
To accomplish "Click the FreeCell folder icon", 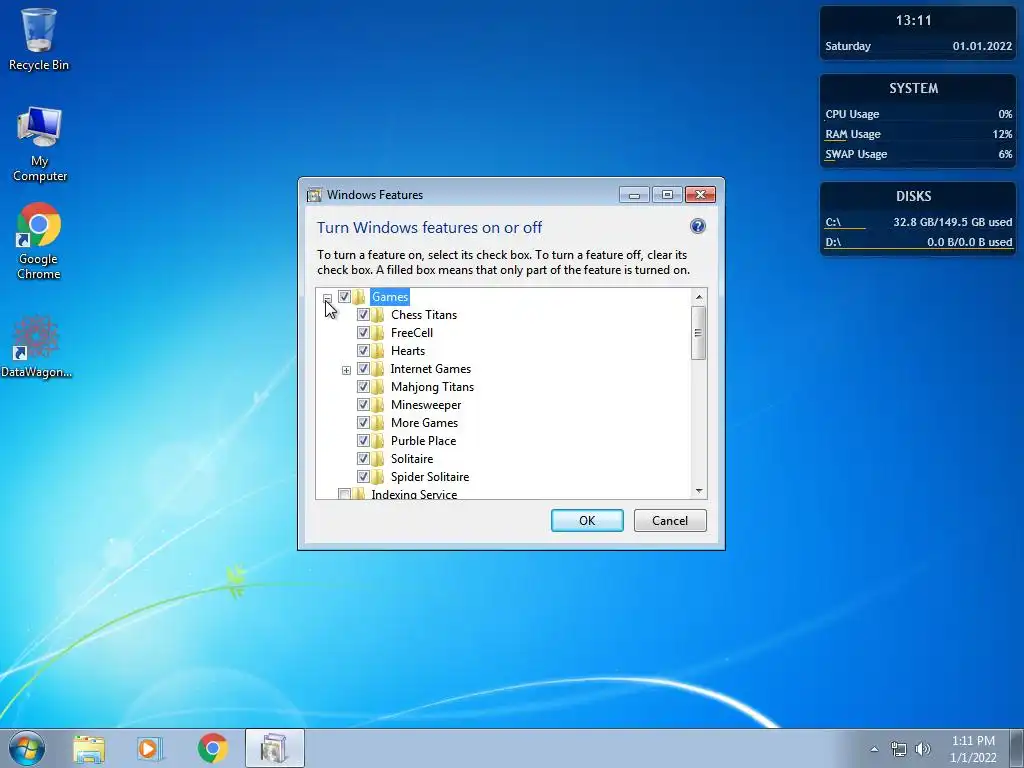I will click(x=378, y=333).
